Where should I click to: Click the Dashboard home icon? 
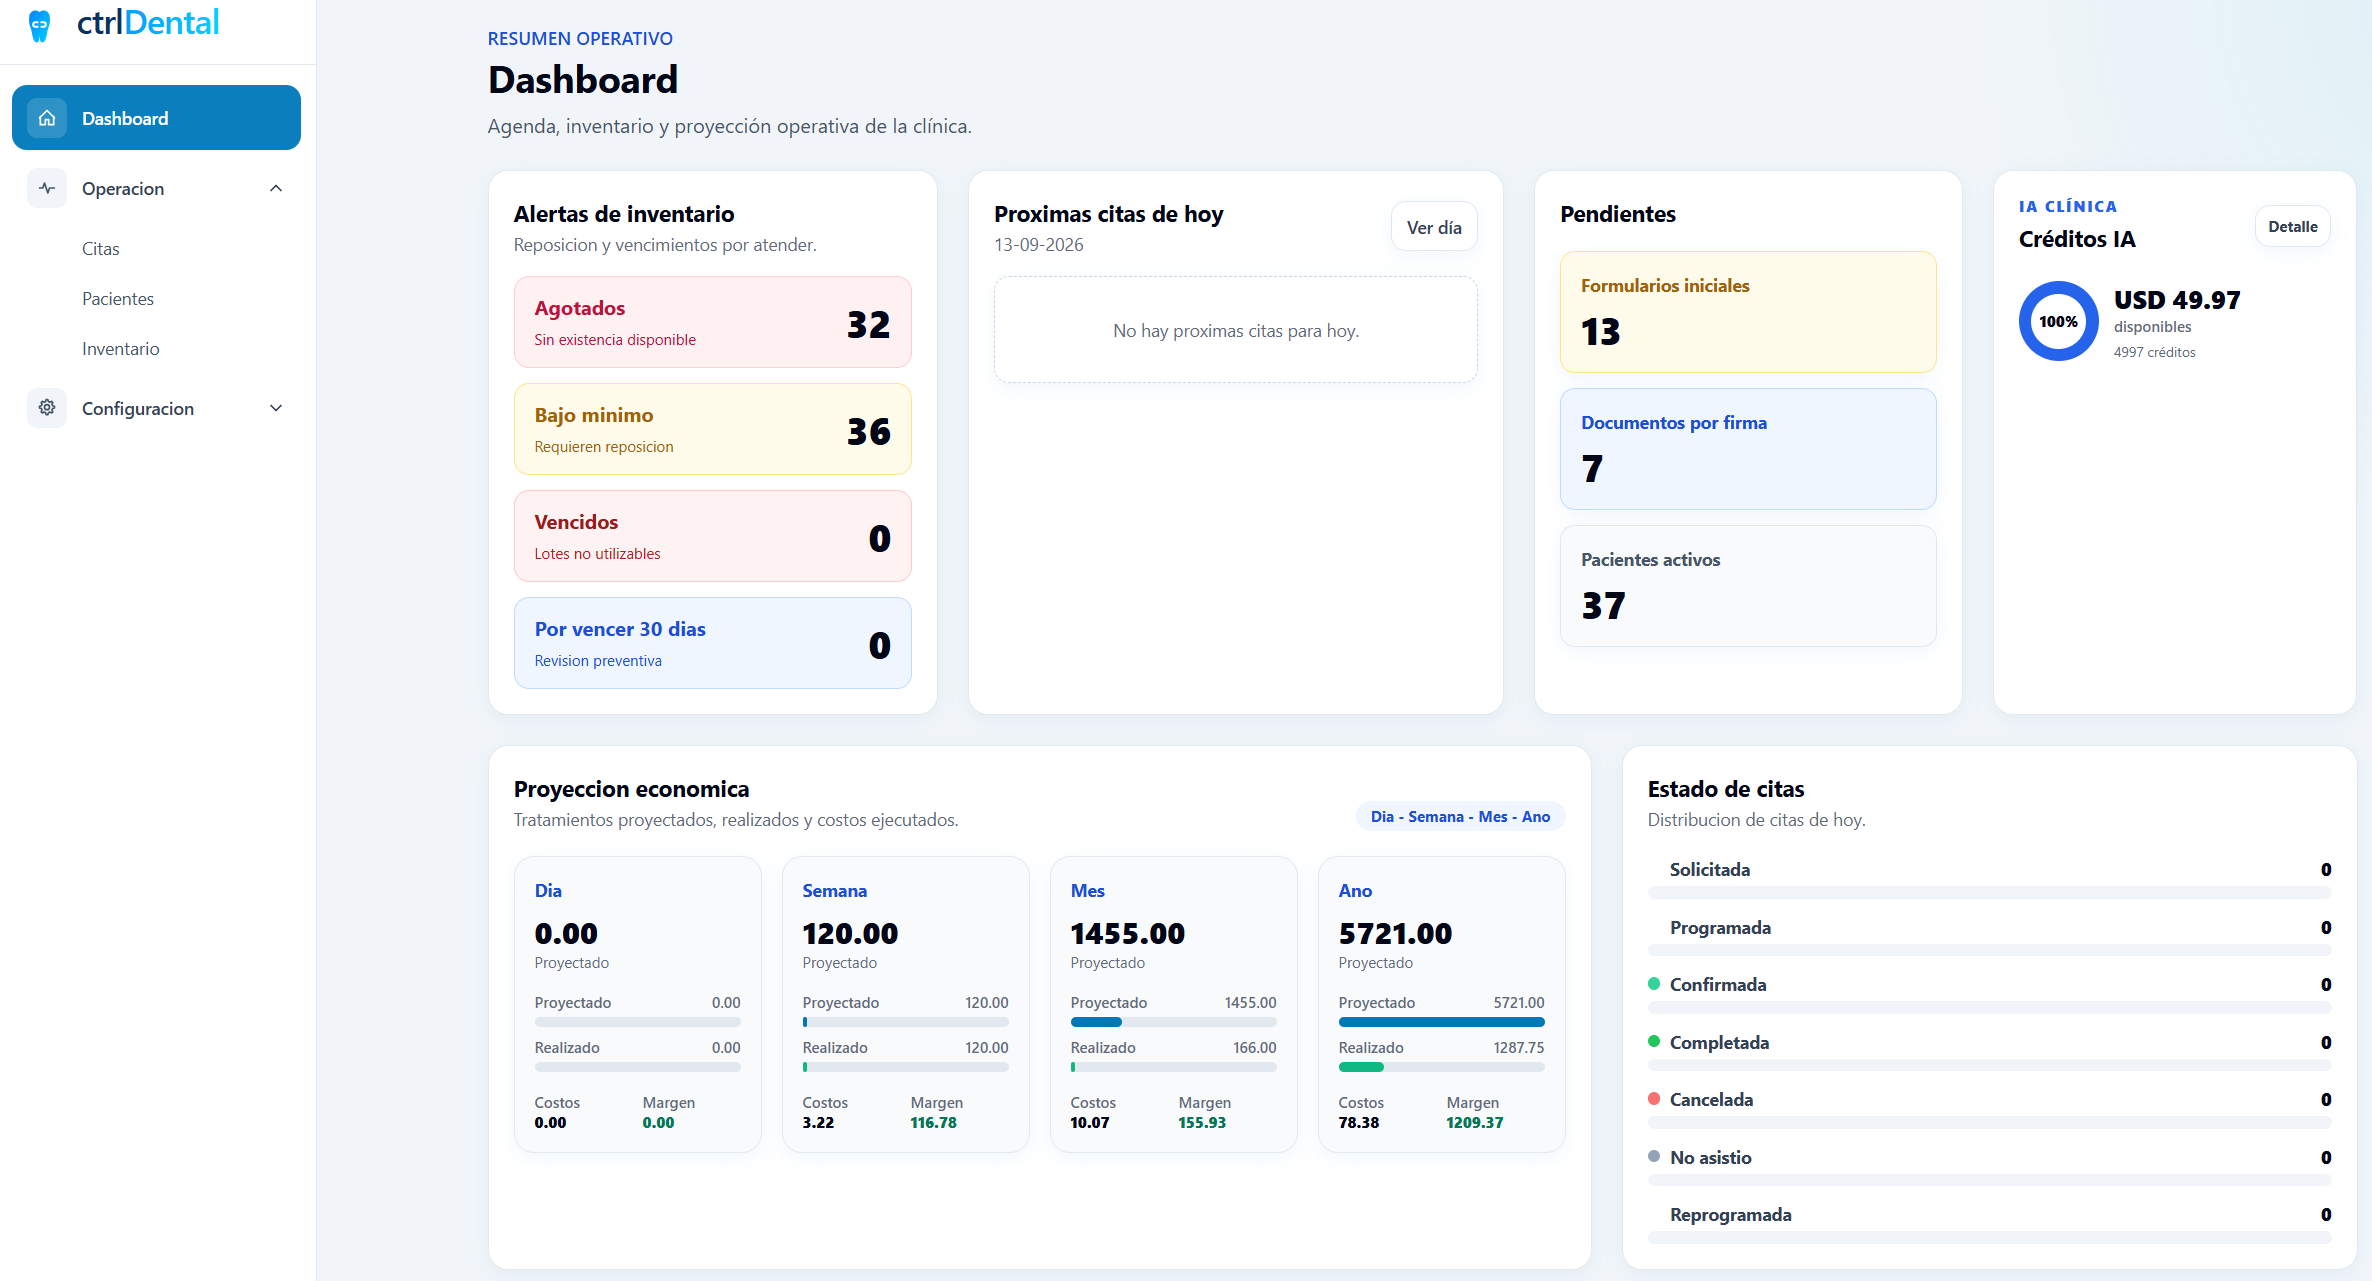pyautogui.click(x=47, y=118)
